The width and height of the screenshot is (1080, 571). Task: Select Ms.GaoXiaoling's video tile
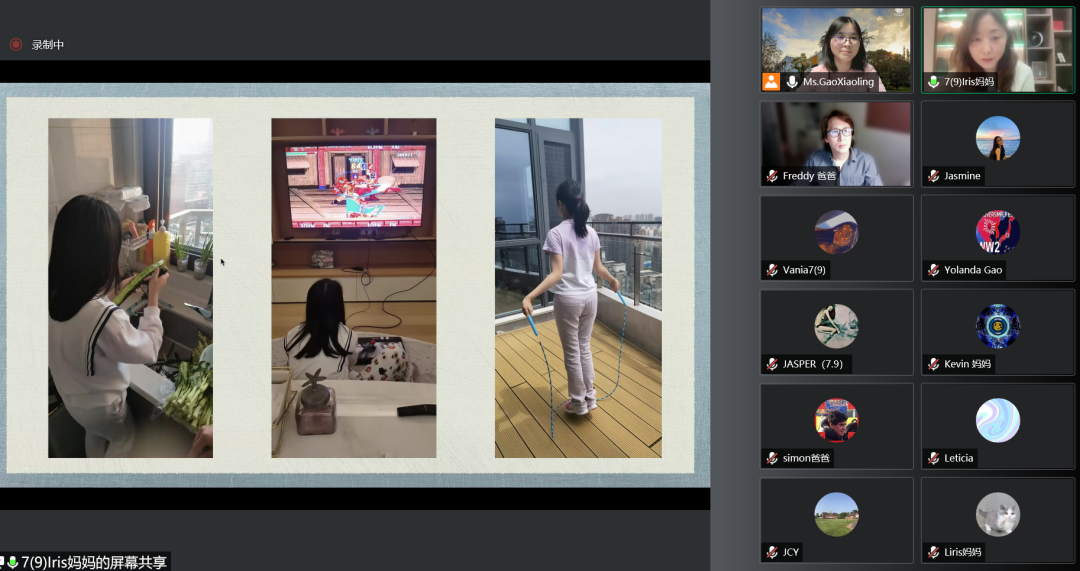click(836, 50)
